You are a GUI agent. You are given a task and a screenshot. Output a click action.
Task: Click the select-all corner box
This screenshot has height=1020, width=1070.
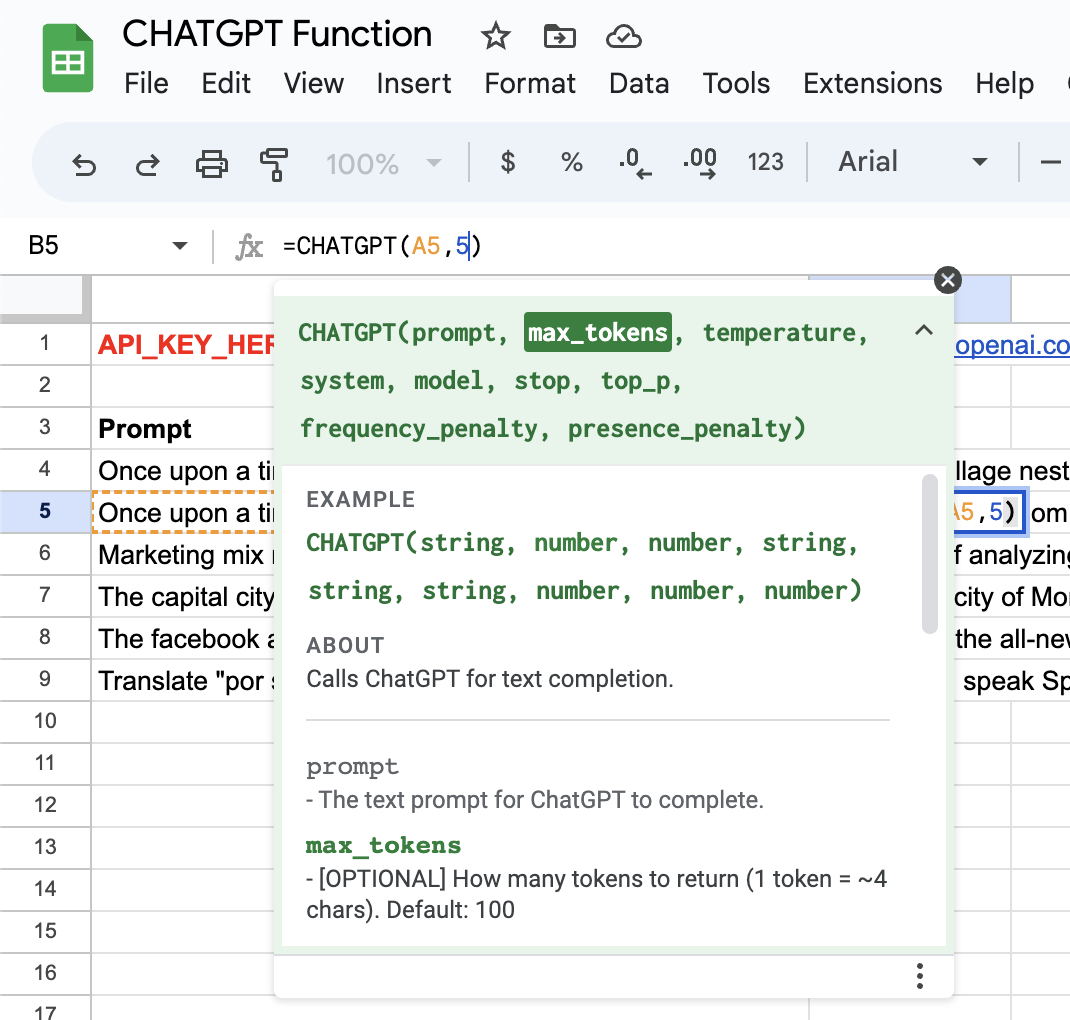45,299
